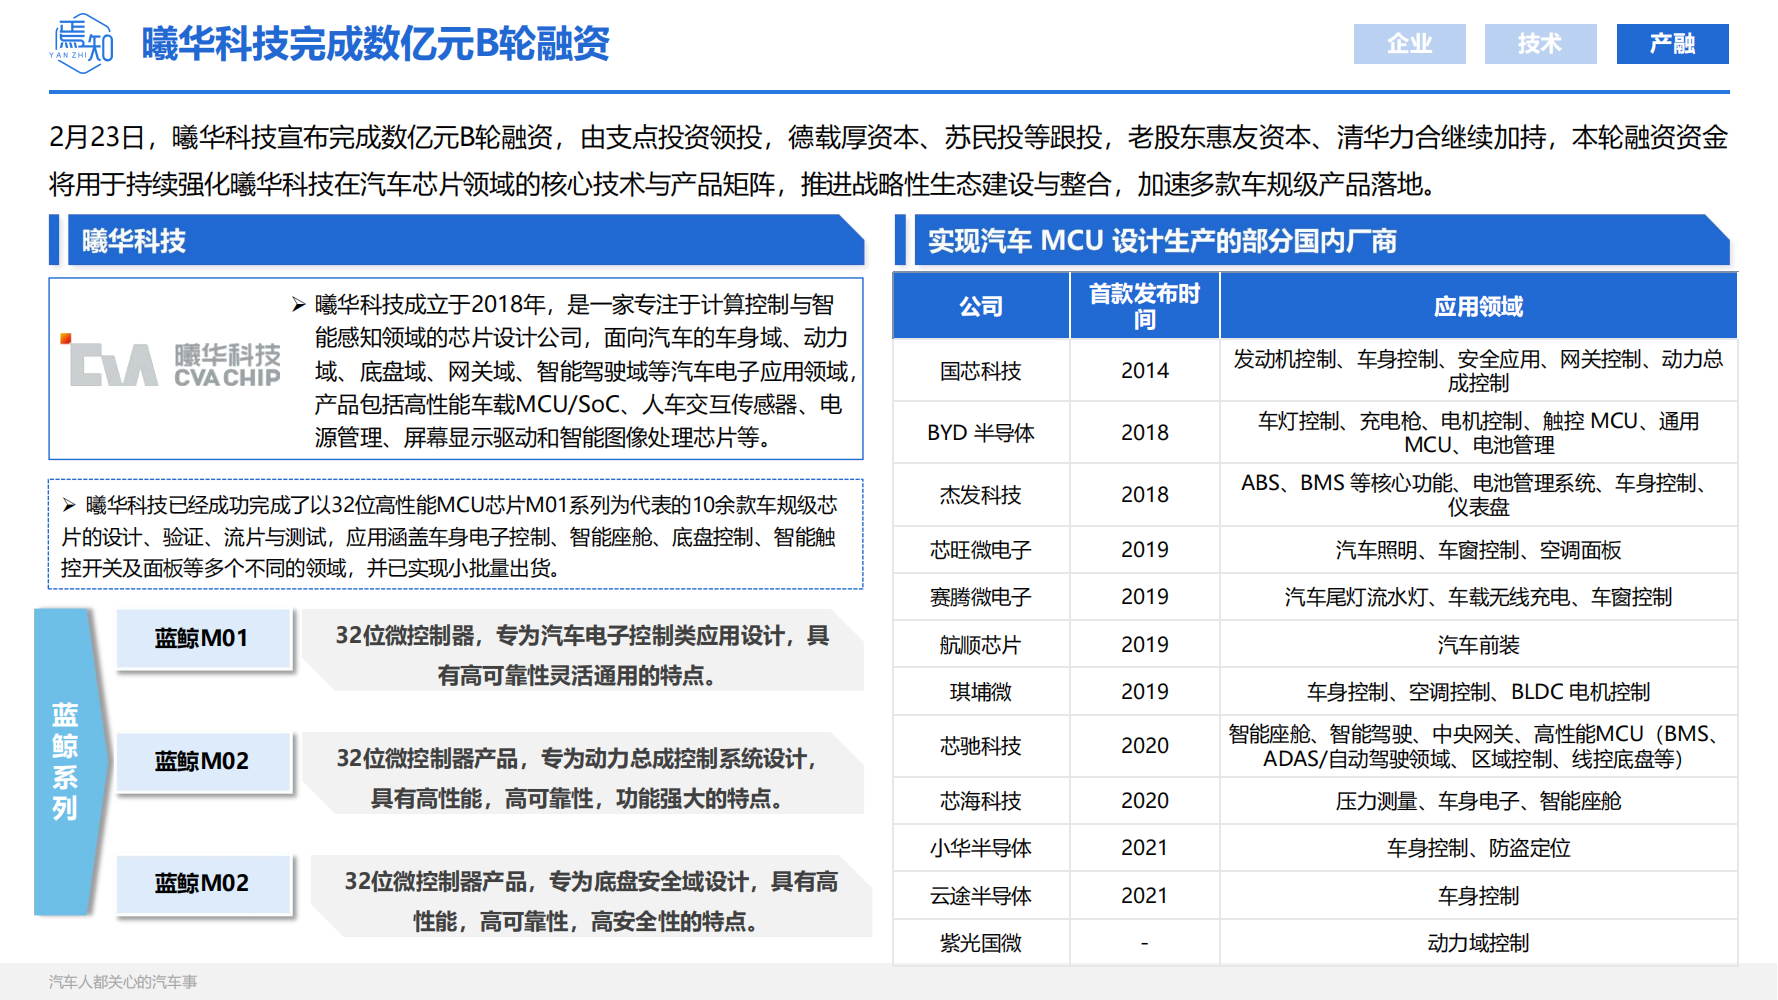The height and width of the screenshot is (1000, 1778).
Task: Click the 紫光国微 table cell
Action: (x=981, y=943)
